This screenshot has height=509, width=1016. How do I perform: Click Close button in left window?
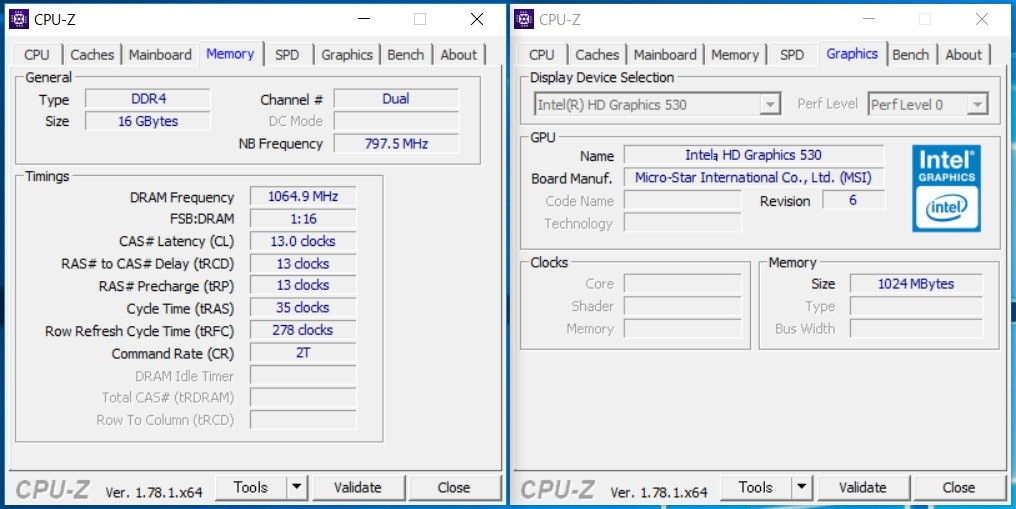pos(454,487)
